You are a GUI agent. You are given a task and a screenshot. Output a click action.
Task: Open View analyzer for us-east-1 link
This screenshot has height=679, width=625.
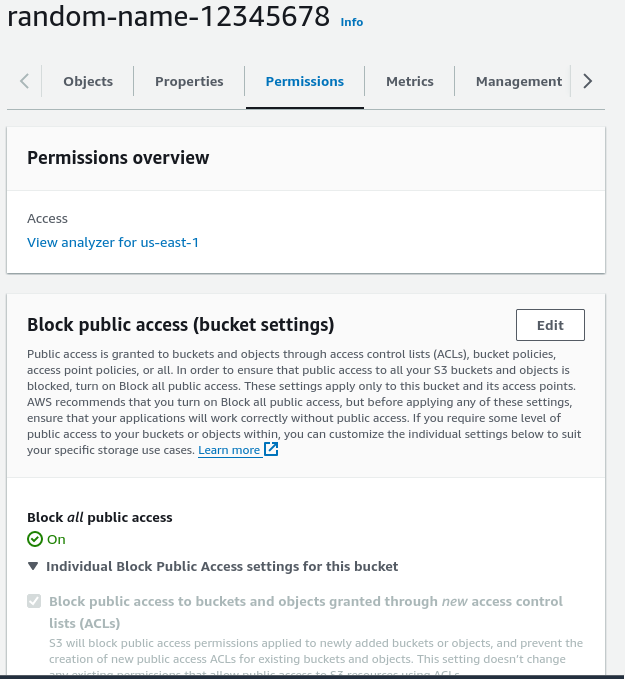tap(113, 242)
